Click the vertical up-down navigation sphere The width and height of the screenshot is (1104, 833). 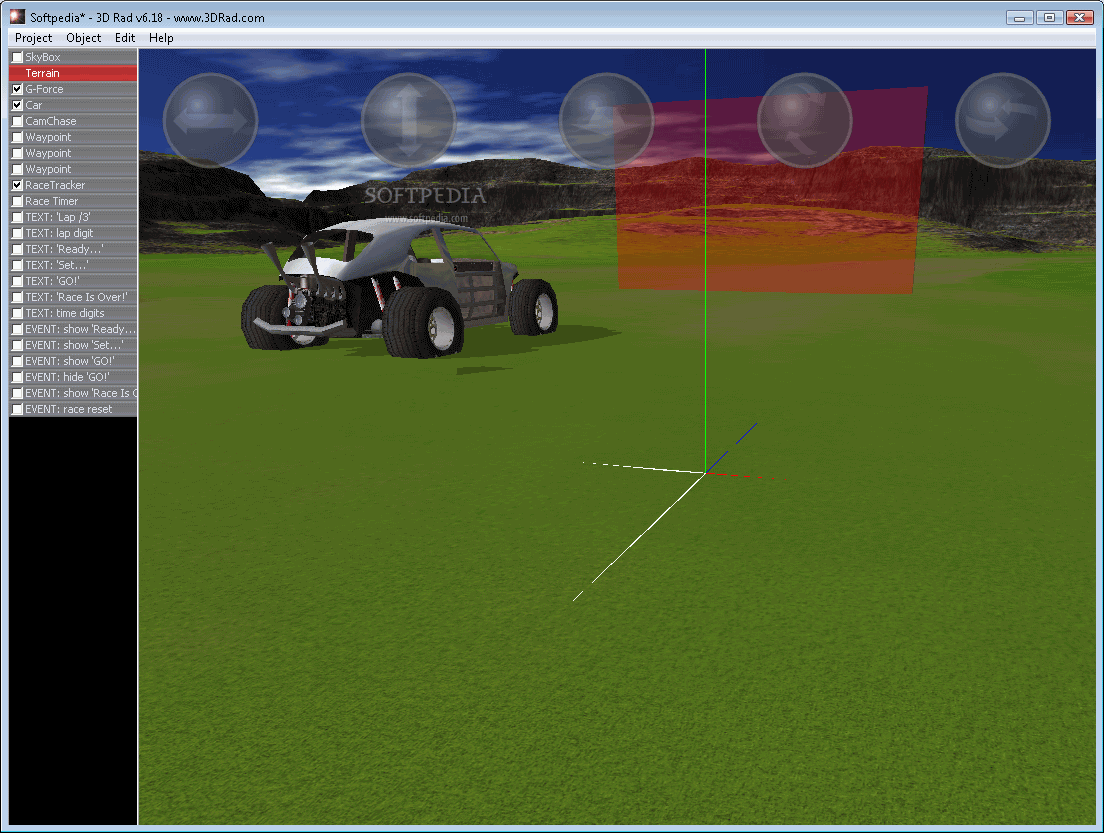[x=408, y=120]
